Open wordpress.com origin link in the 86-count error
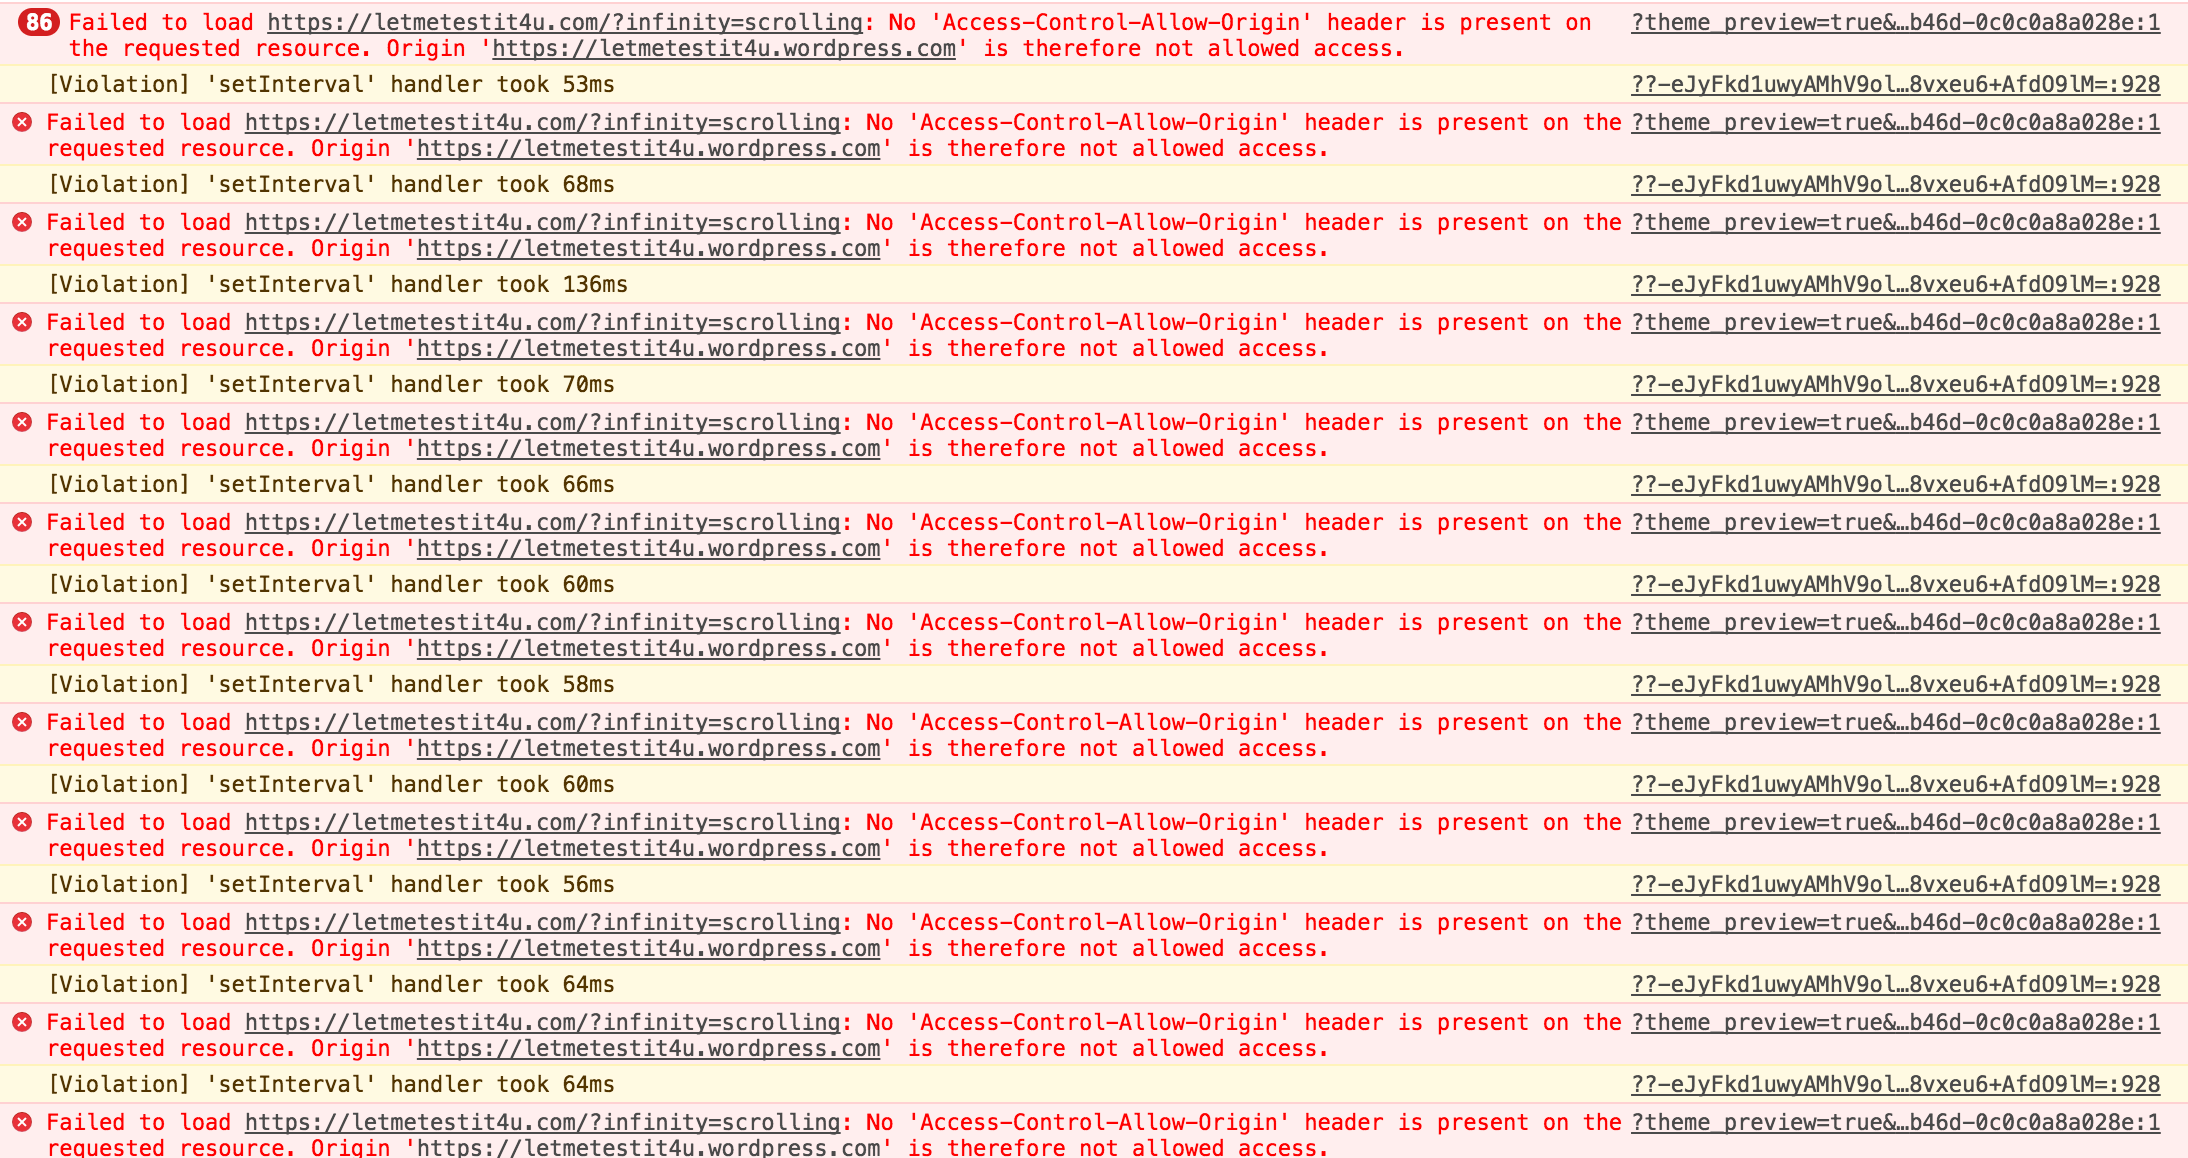 coord(724,48)
